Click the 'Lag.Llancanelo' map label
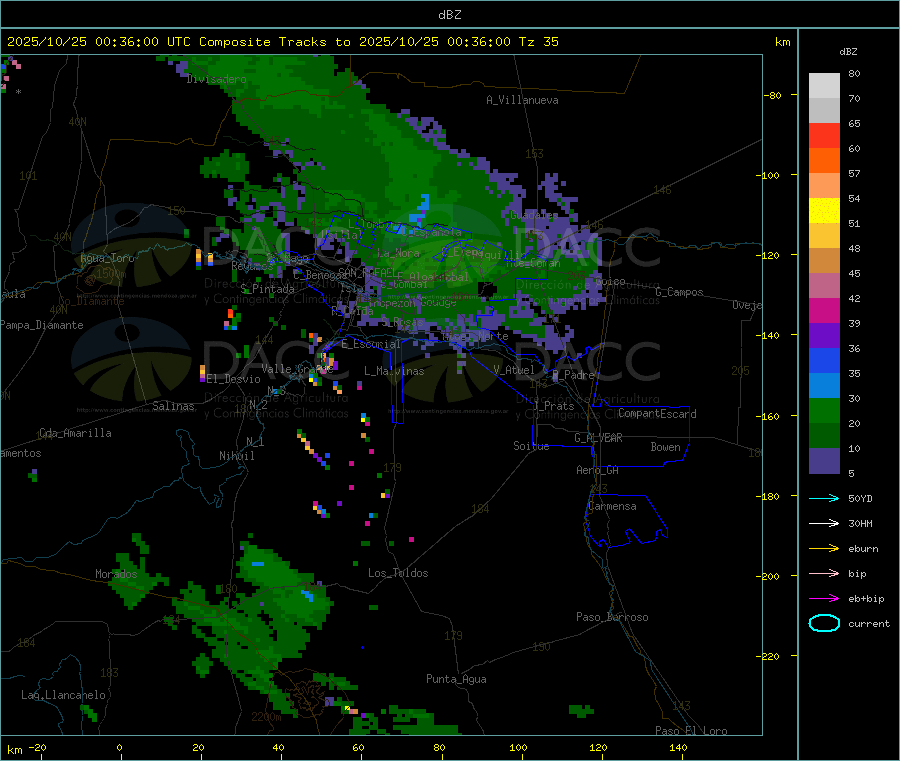Viewport: 900px width, 761px height. 64,695
